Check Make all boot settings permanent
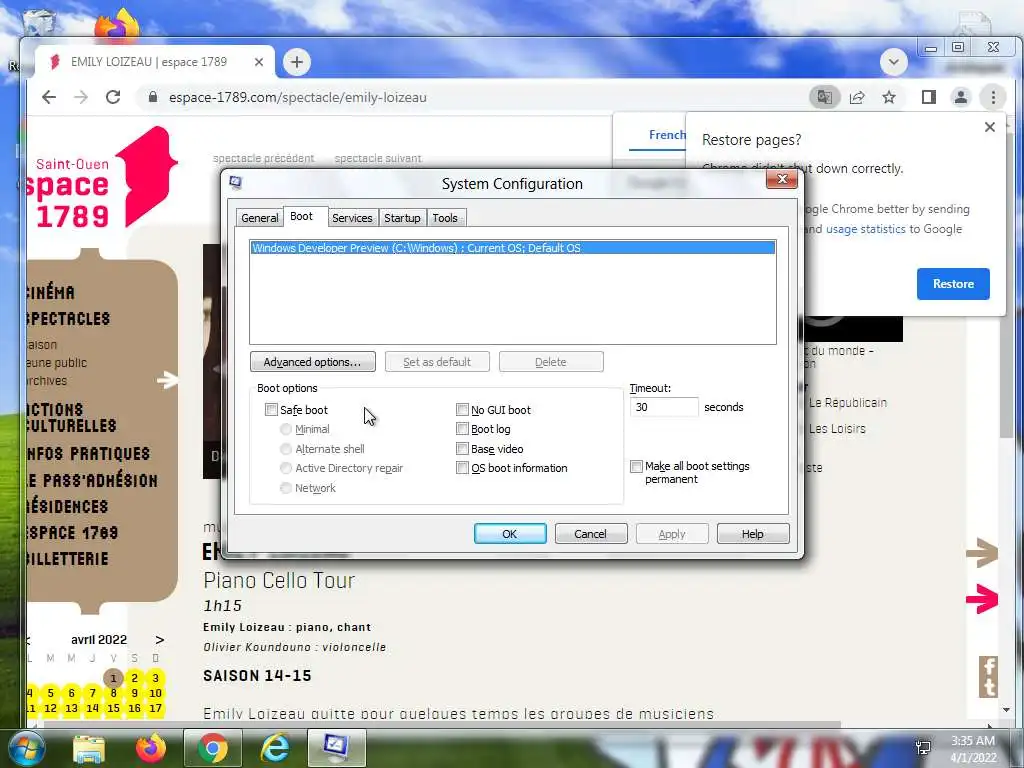This screenshot has width=1024, height=768. (636, 466)
